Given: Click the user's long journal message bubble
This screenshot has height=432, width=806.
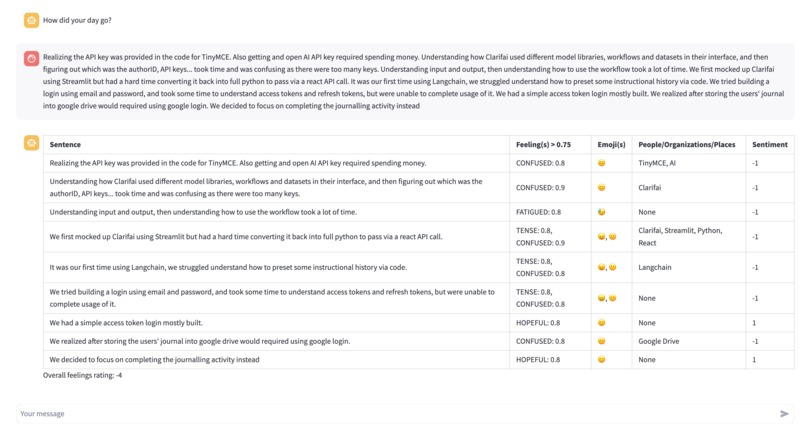Looking at the screenshot, I should tap(405, 82).
